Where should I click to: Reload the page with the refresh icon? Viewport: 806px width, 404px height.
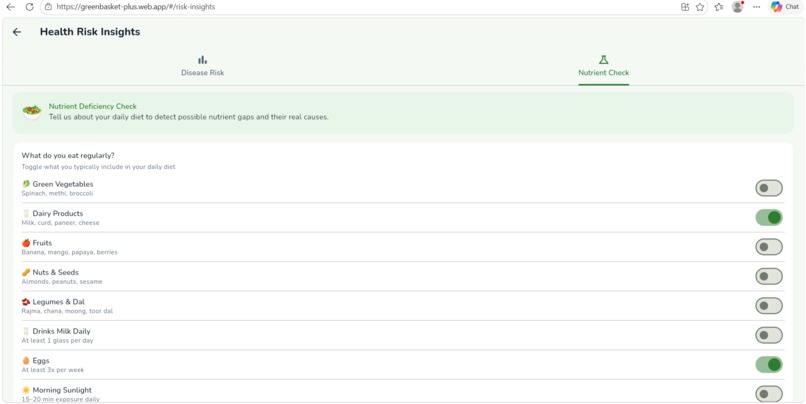[29, 7]
